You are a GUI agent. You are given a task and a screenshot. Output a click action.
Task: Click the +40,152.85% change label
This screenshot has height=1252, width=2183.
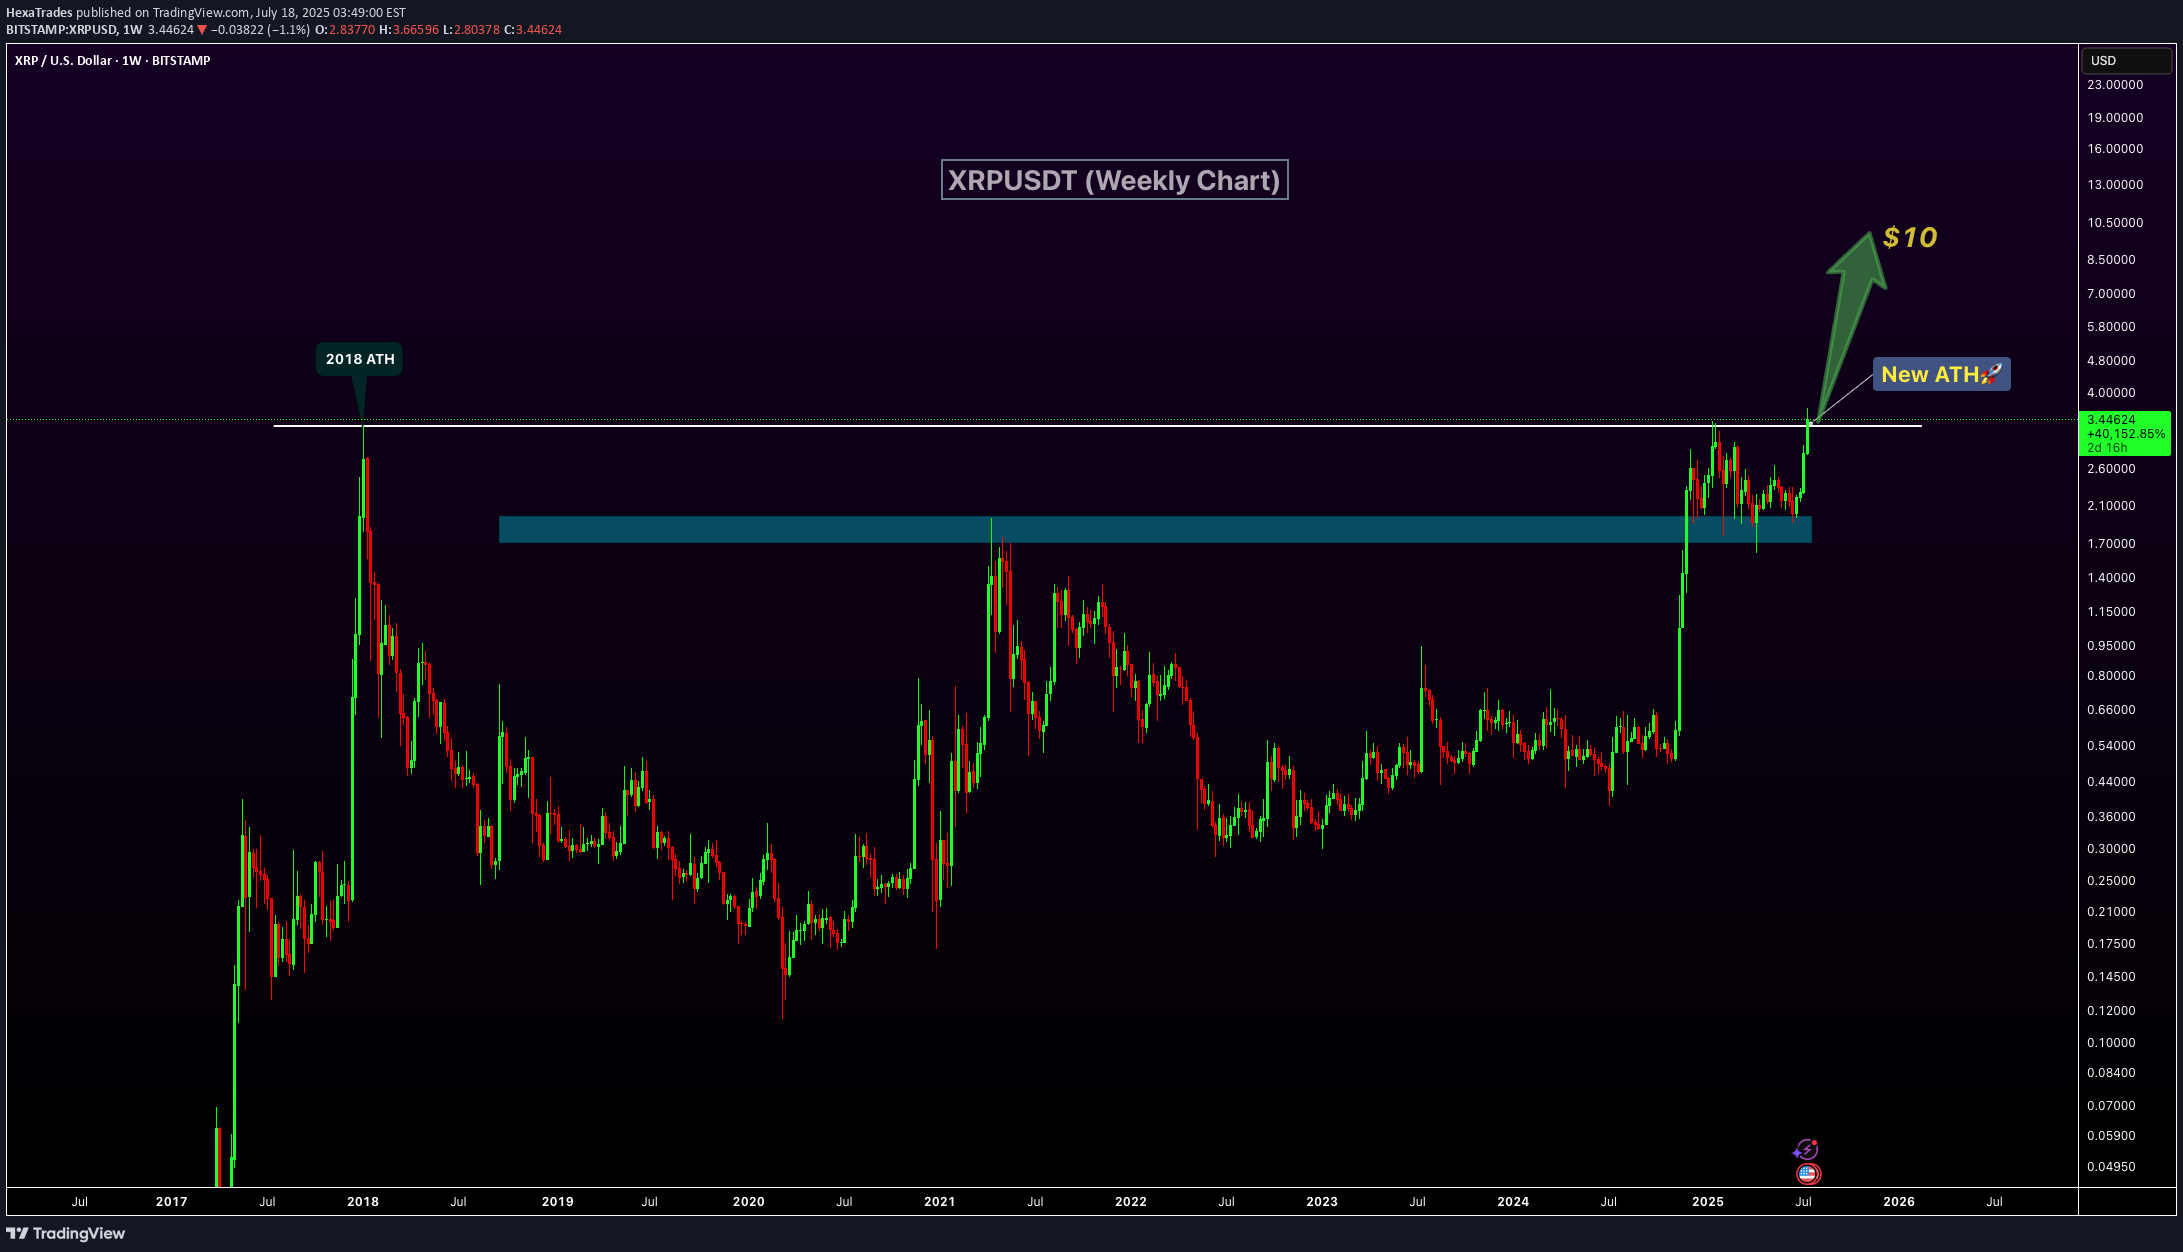pos(2126,434)
